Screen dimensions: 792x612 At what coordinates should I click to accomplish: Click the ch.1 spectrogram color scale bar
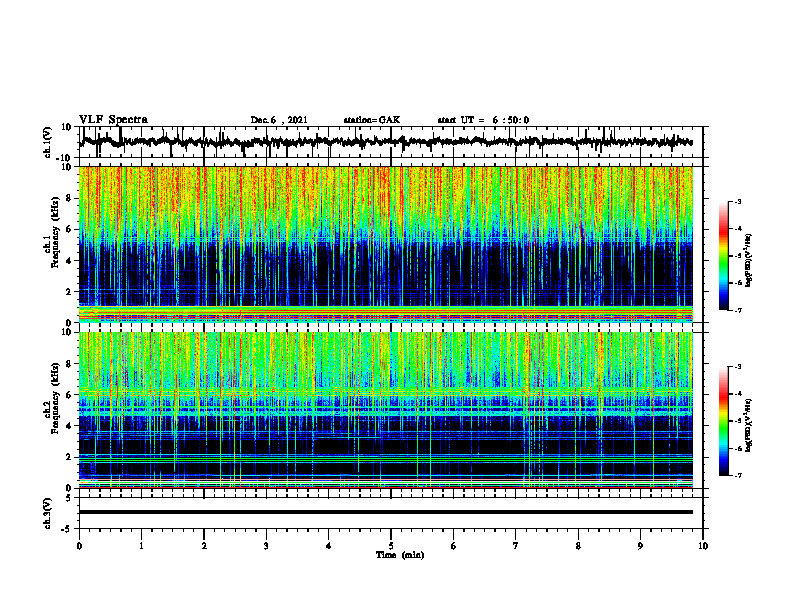(723, 256)
